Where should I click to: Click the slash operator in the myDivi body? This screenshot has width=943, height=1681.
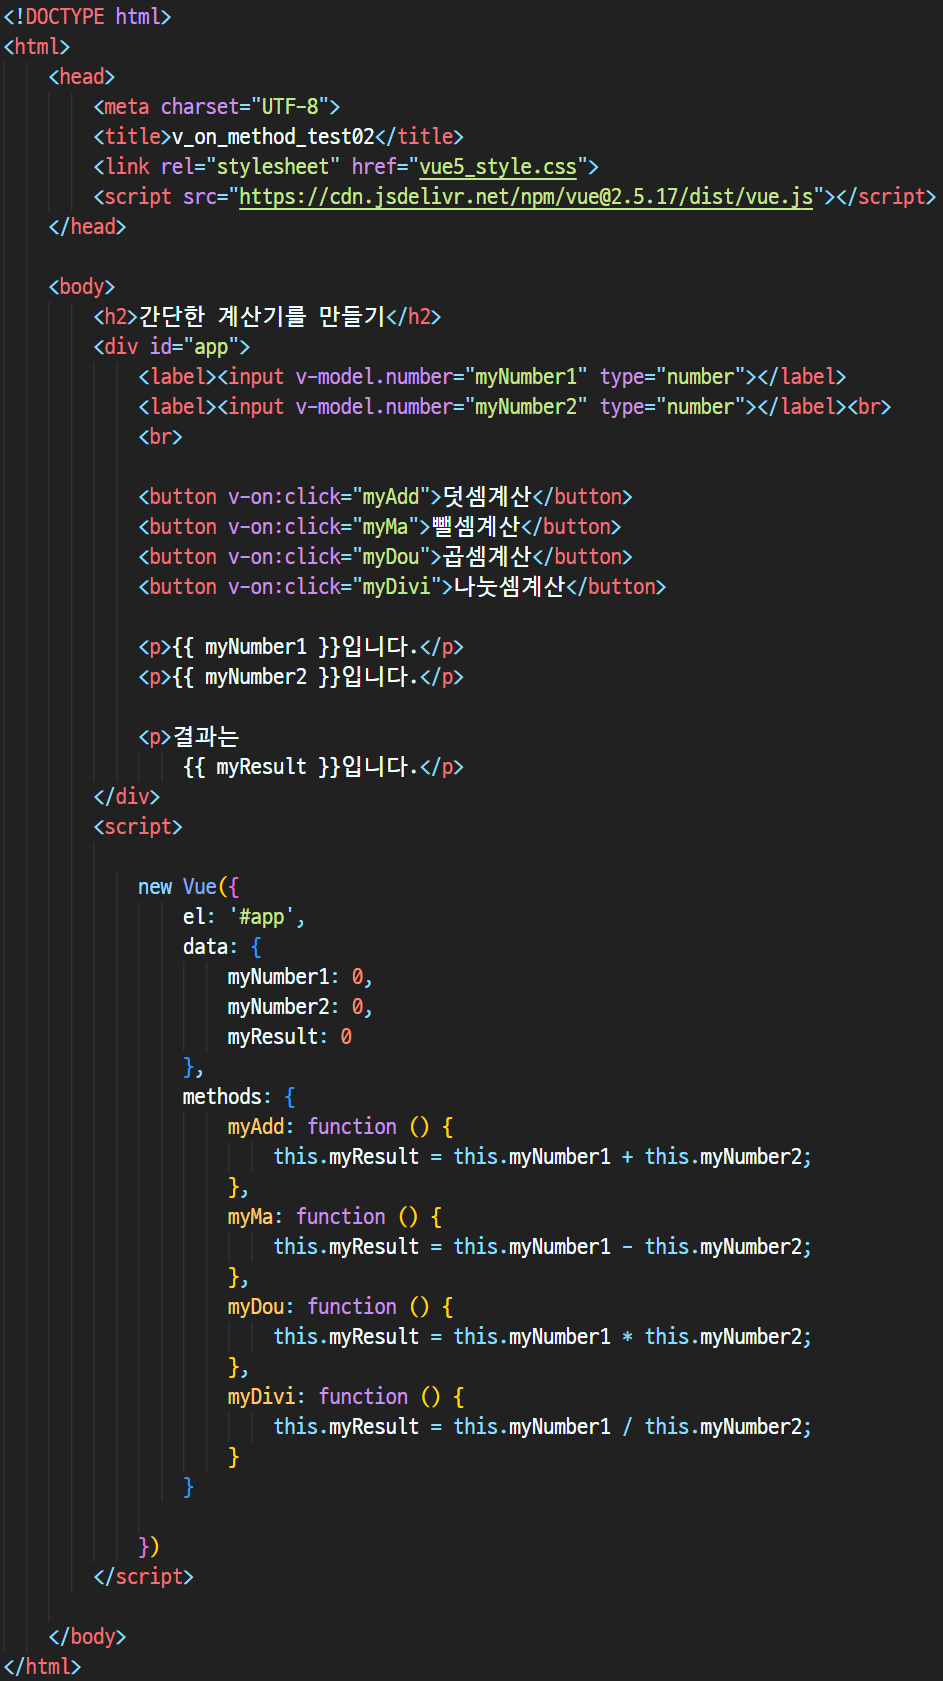click(627, 1427)
